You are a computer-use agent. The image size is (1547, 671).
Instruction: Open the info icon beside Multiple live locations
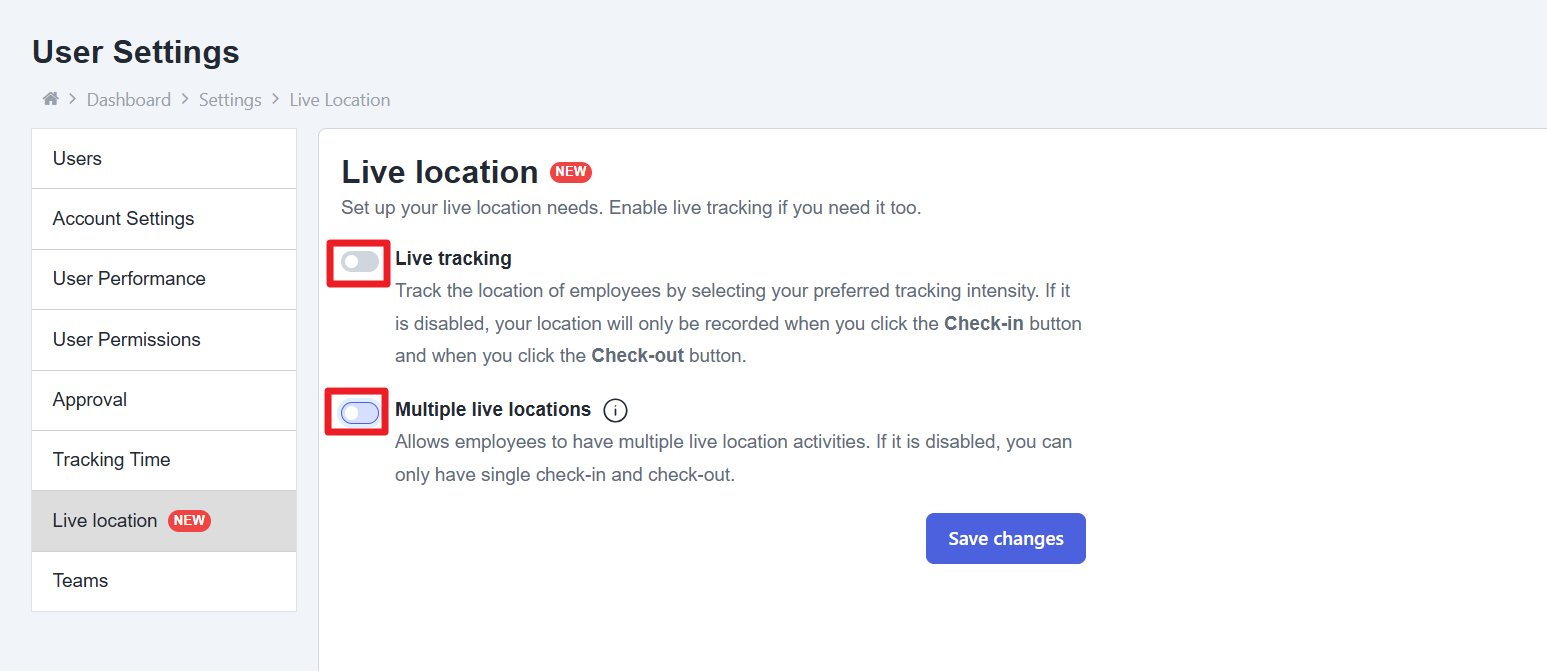click(616, 410)
